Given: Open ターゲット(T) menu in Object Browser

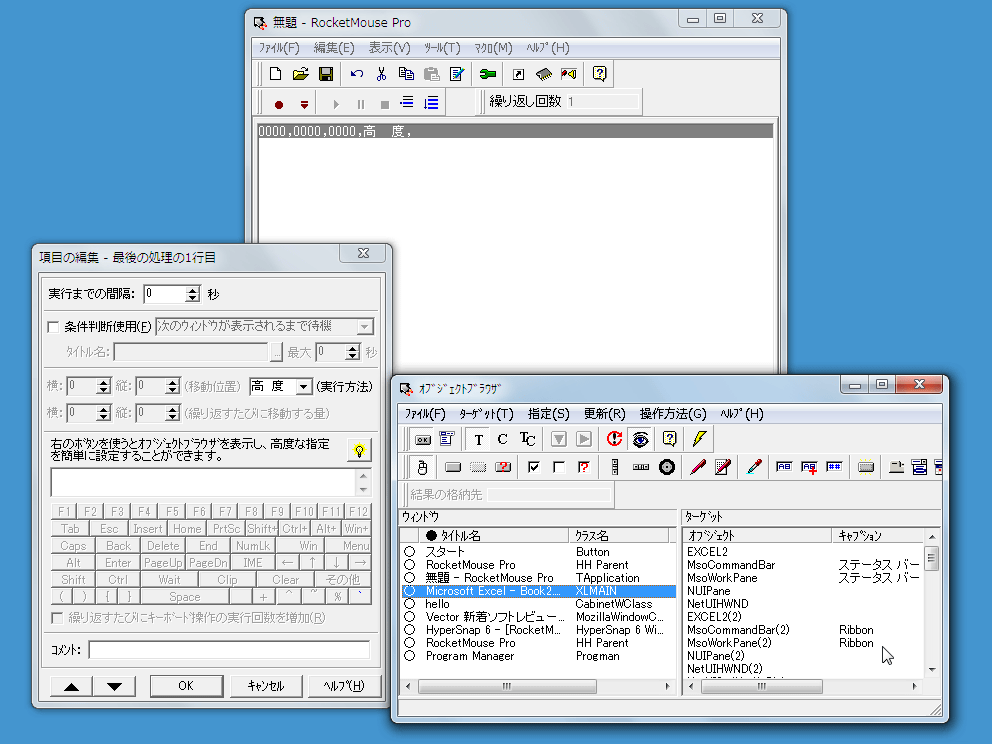Looking at the screenshot, I should tap(486, 414).
